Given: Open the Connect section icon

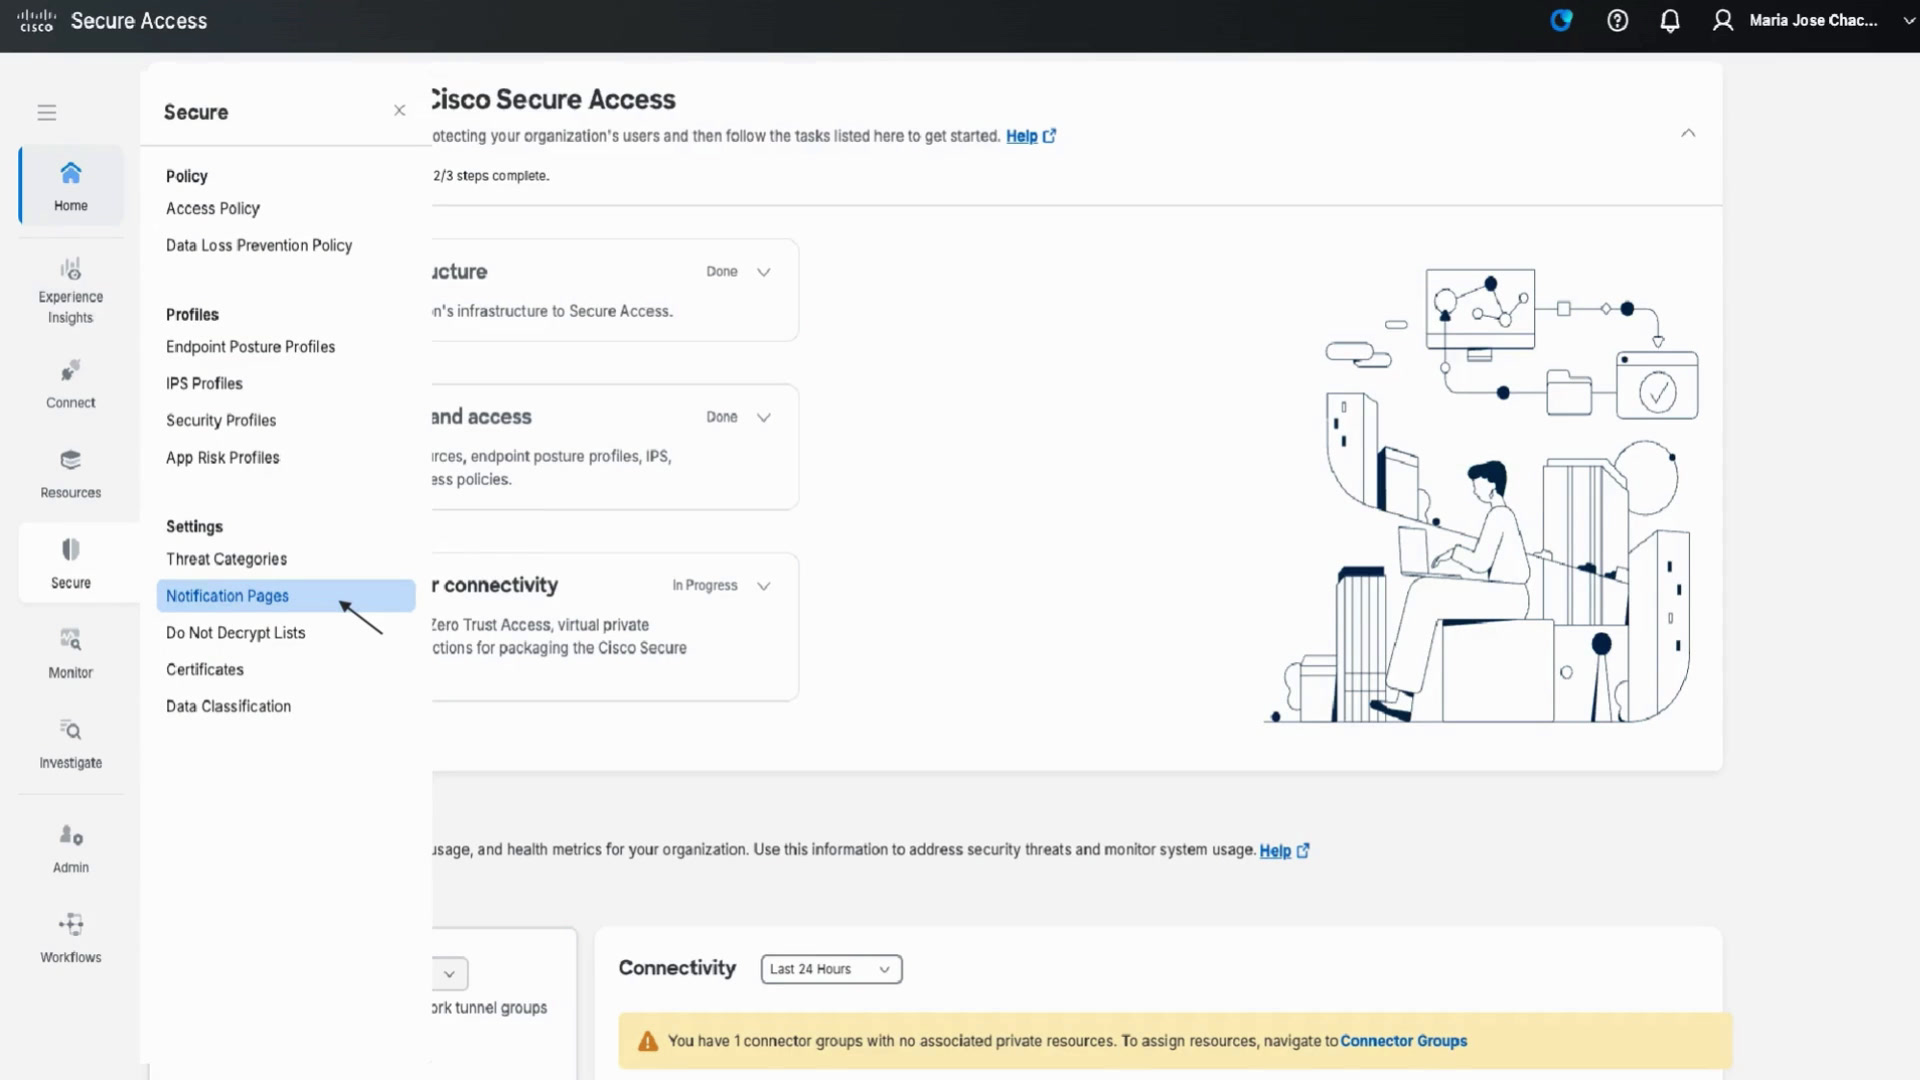Looking at the screenshot, I should (71, 372).
